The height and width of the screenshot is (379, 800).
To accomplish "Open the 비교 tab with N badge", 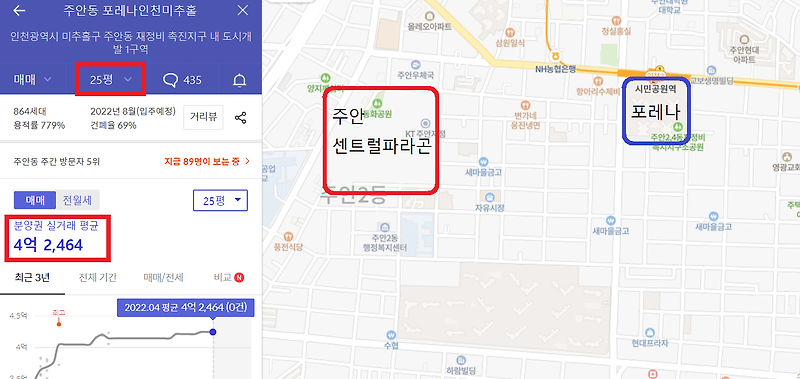I will 229,278.
